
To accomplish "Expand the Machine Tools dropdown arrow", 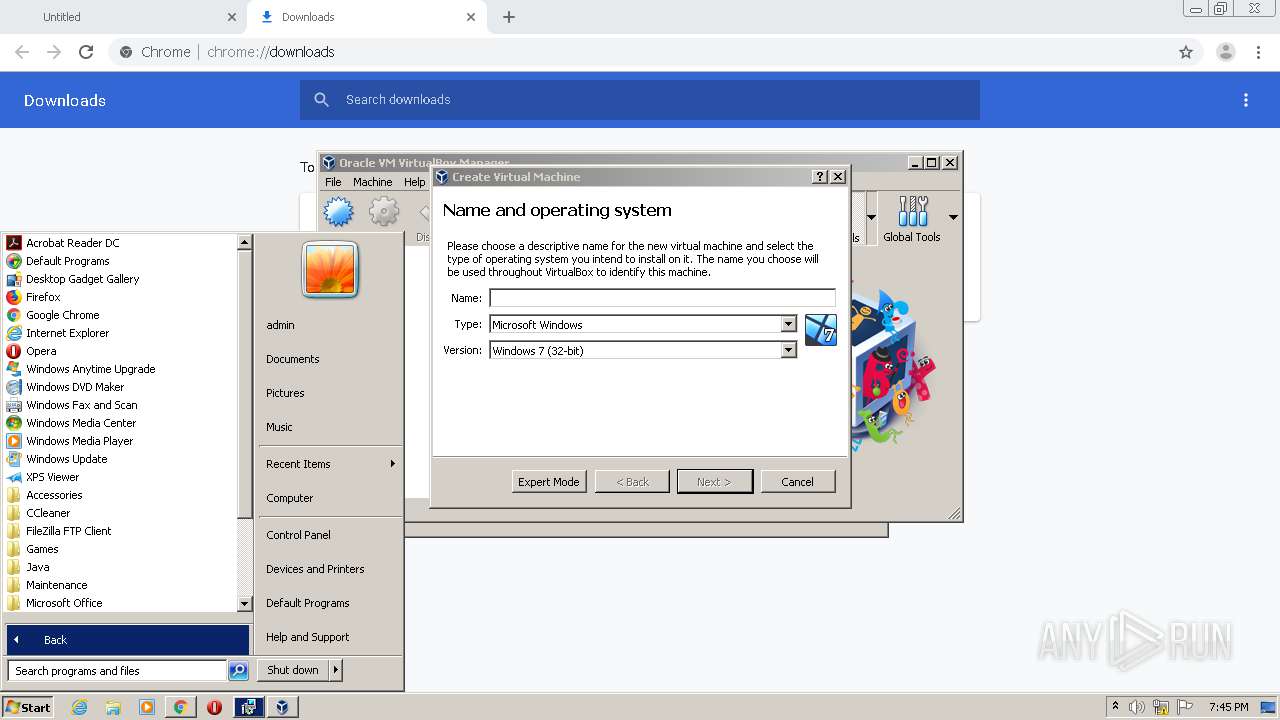I will [871, 217].
